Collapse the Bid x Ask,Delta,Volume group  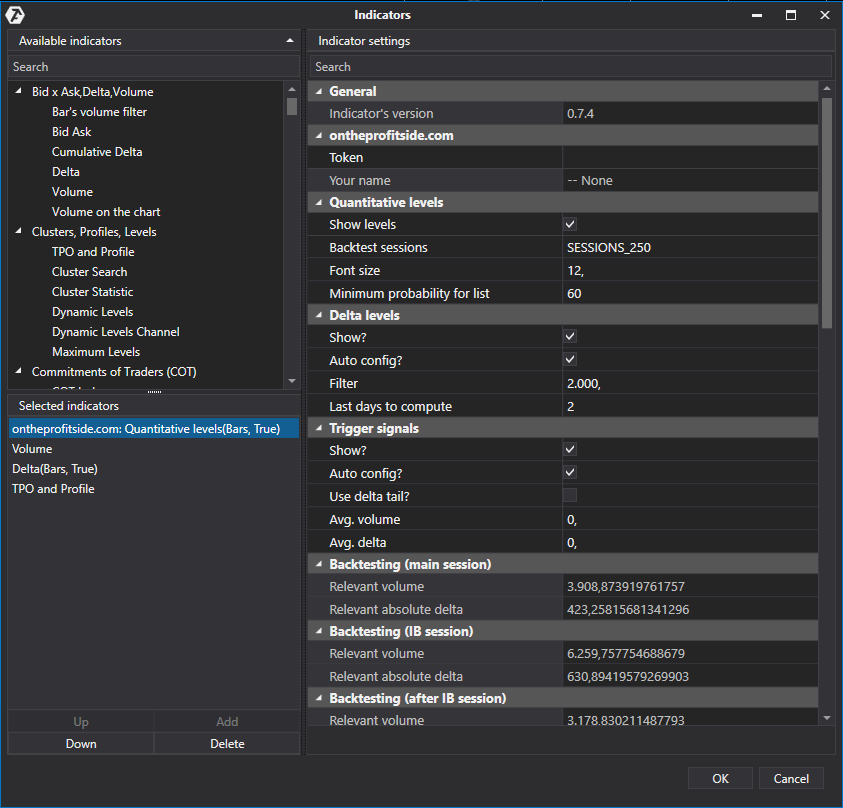point(19,91)
